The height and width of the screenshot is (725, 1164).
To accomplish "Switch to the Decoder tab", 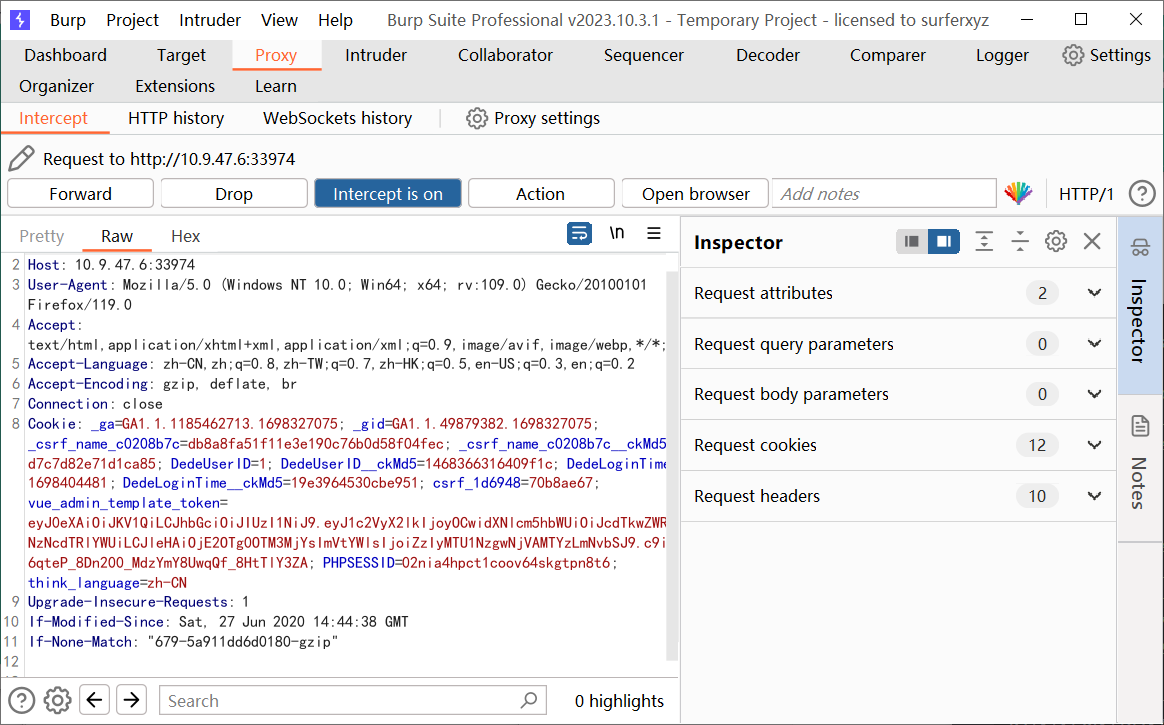I will click(x=768, y=55).
